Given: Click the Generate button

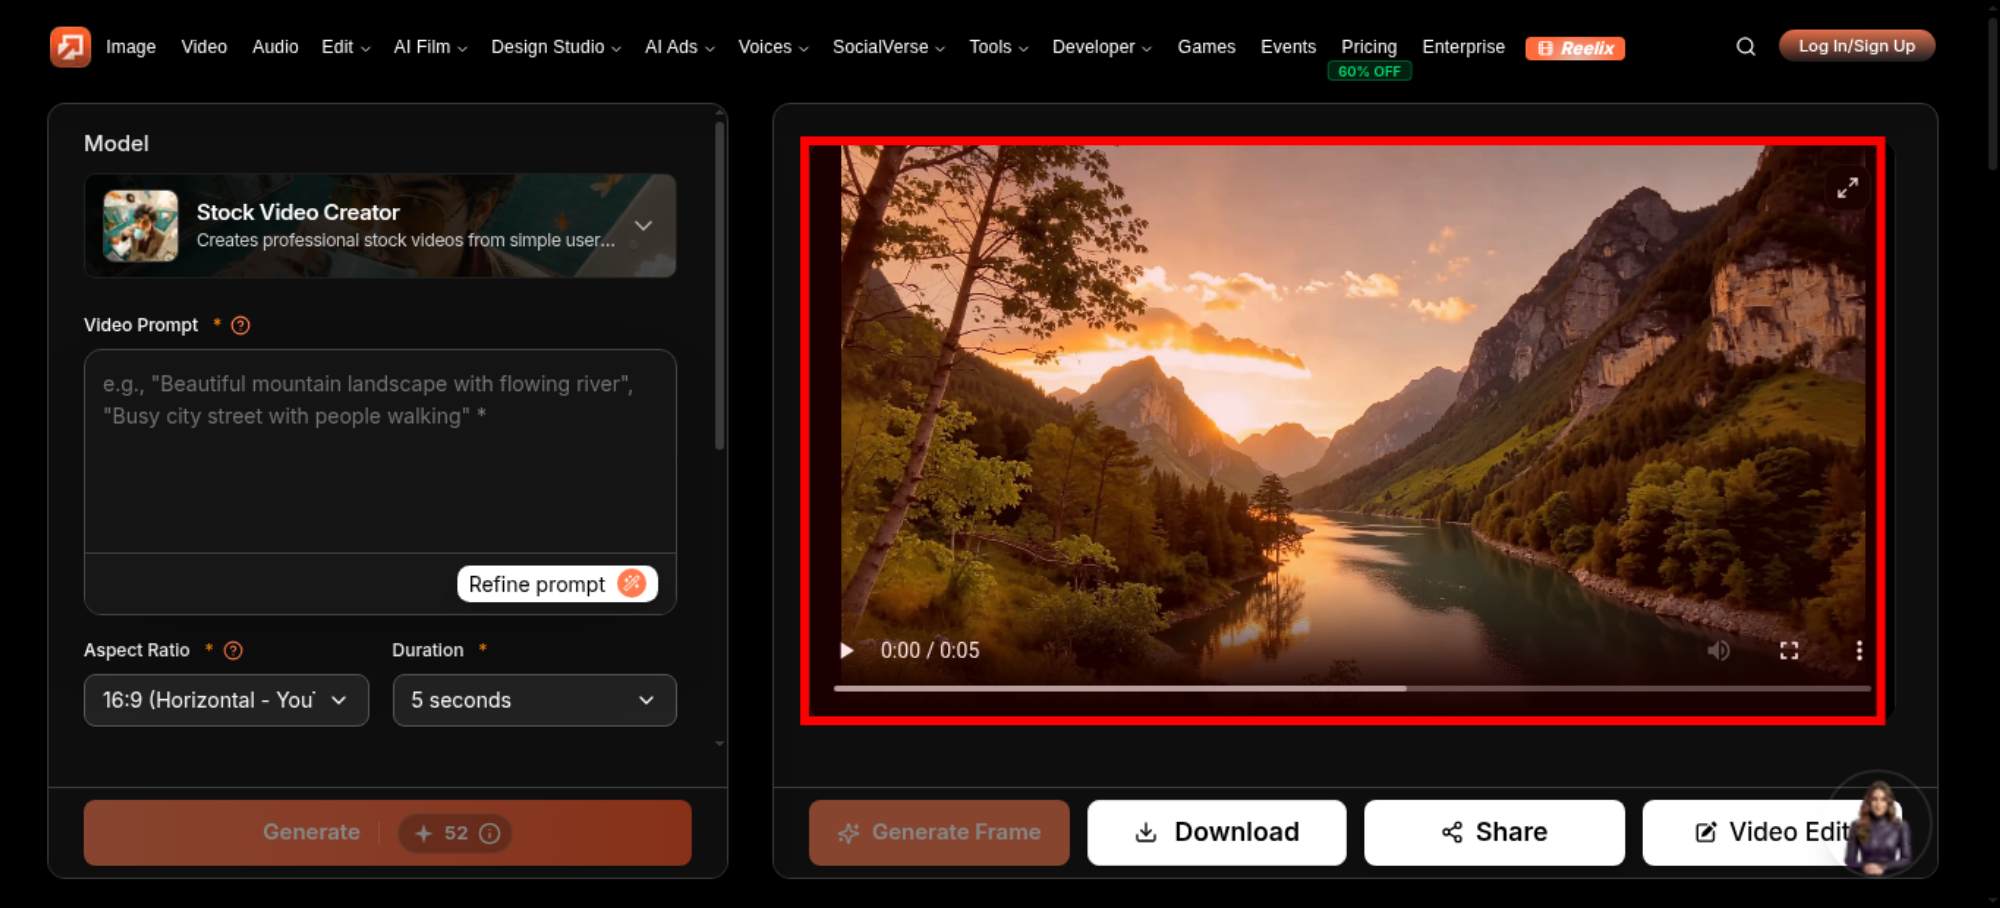Looking at the screenshot, I should pyautogui.click(x=387, y=833).
